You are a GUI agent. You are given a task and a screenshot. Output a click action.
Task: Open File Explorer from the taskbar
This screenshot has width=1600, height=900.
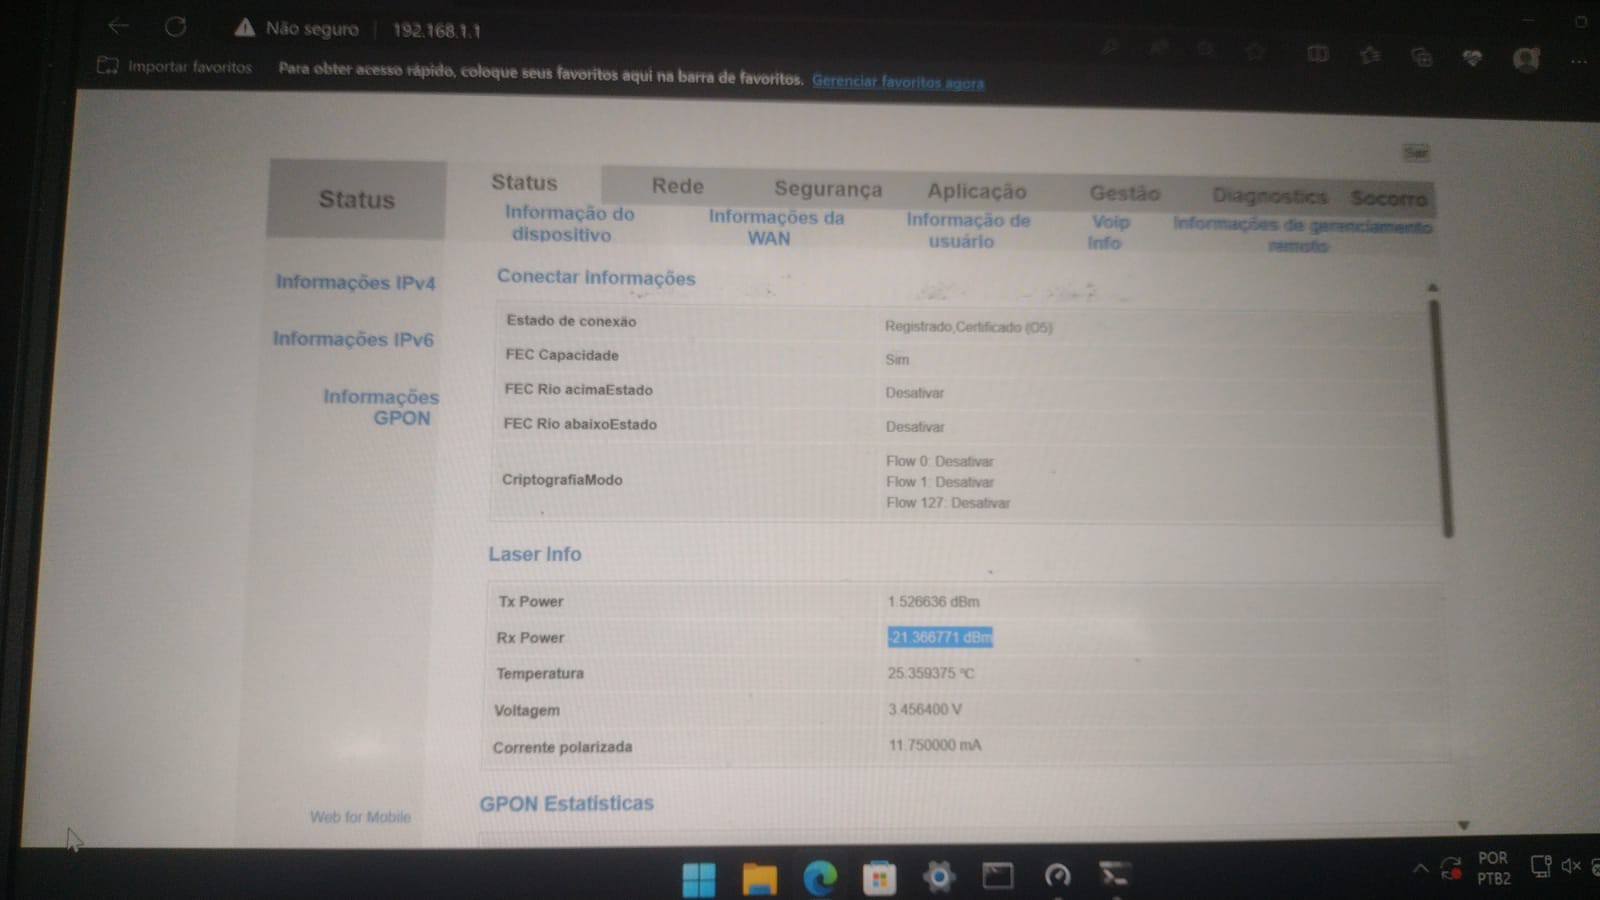tap(759, 878)
